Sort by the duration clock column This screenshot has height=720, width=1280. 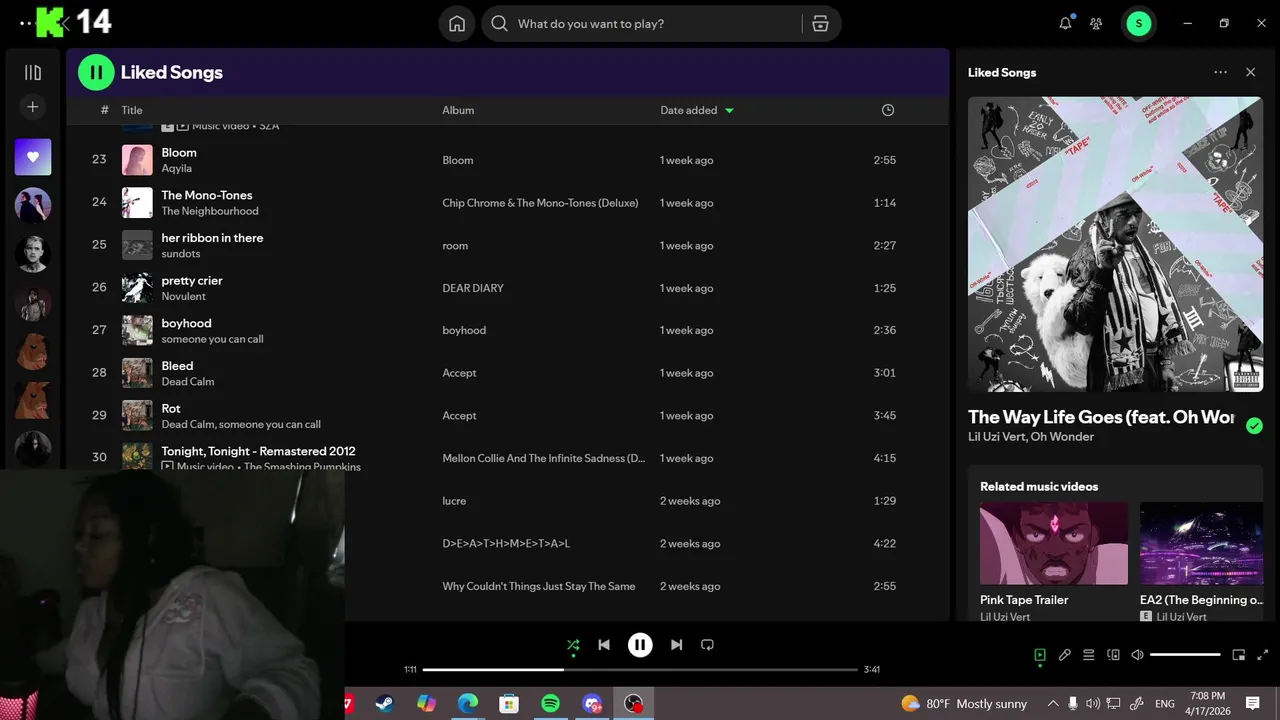888,110
